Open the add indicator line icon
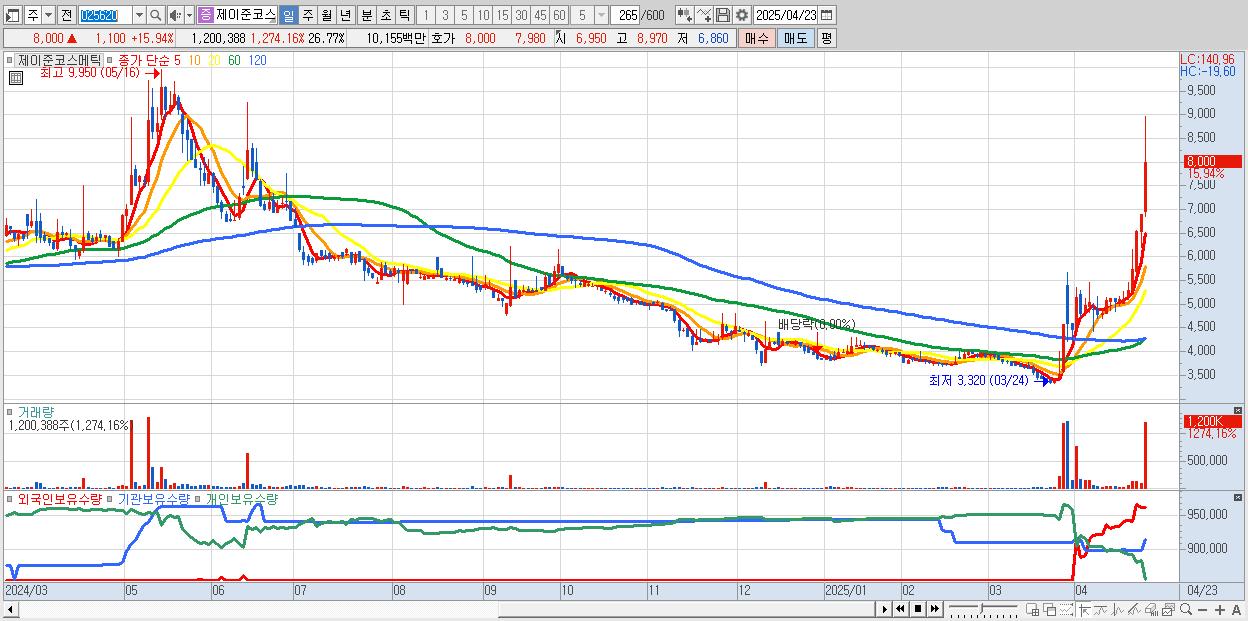This screenshot has height=621, width=1248. (704, 15)
